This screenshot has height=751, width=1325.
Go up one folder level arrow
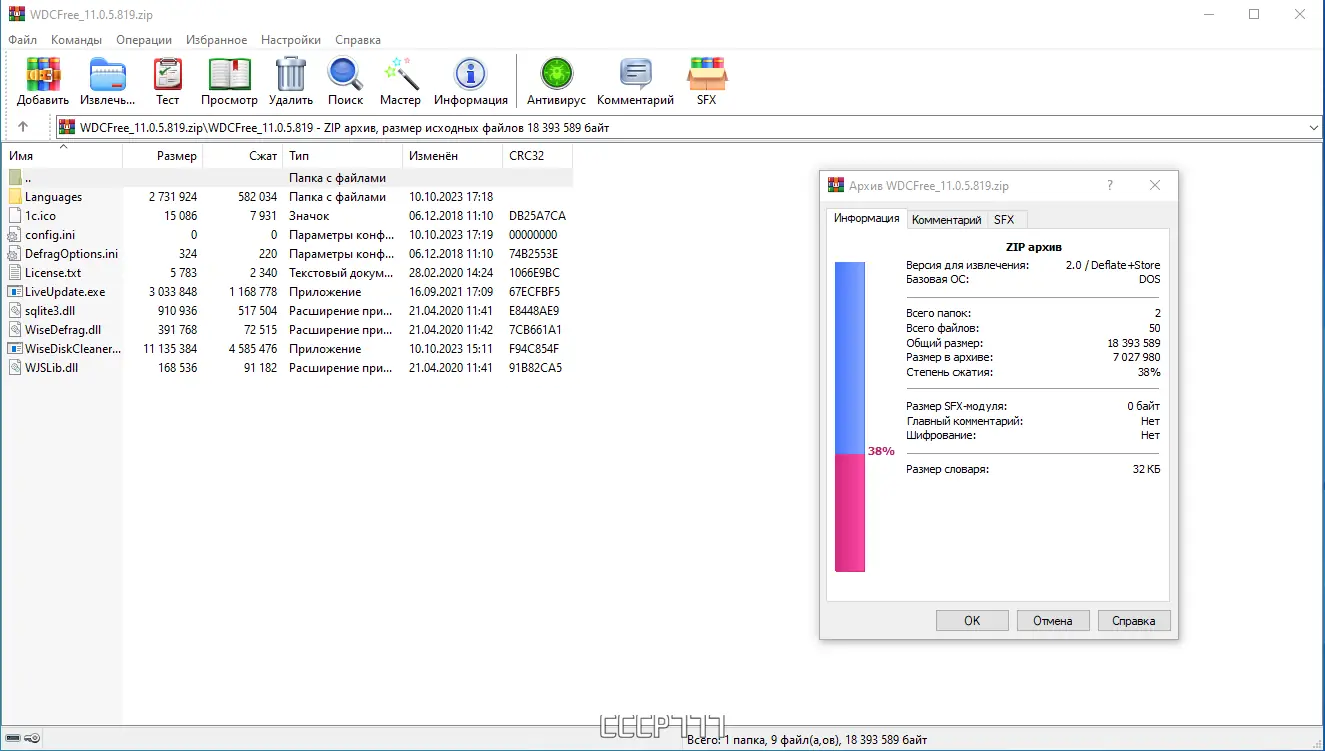[x=23, y=127]
